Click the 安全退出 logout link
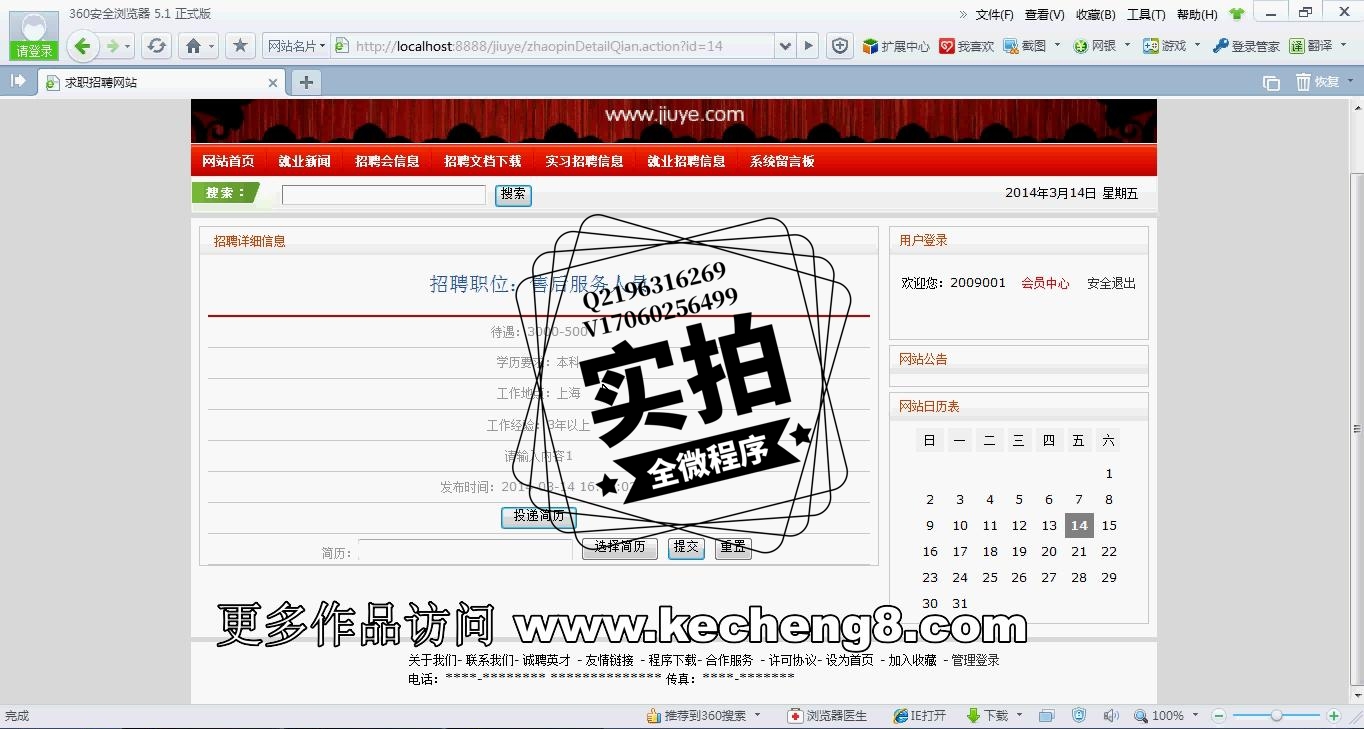The image size is (1364, 729). (1111, 284)
